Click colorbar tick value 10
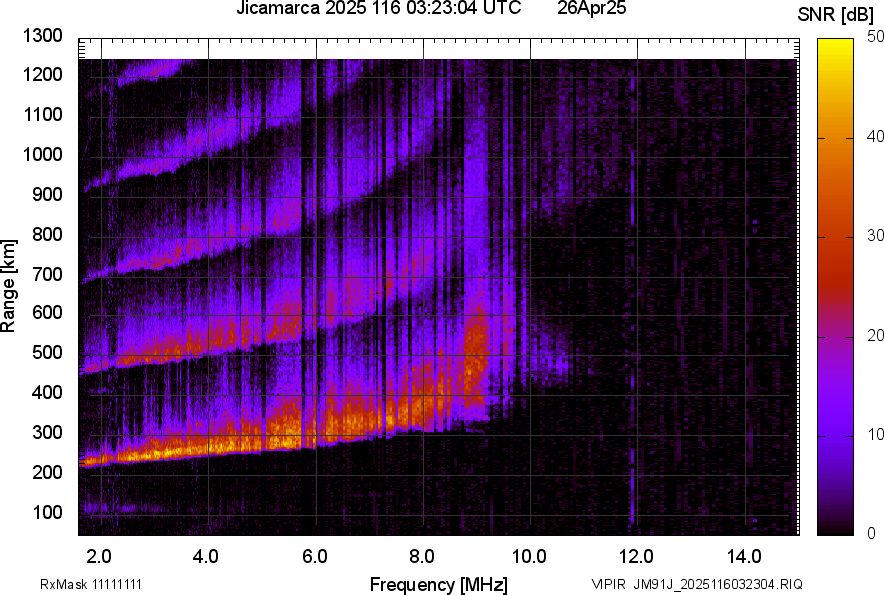The width and height of the screenshot is (884, 595). (875, 434)
